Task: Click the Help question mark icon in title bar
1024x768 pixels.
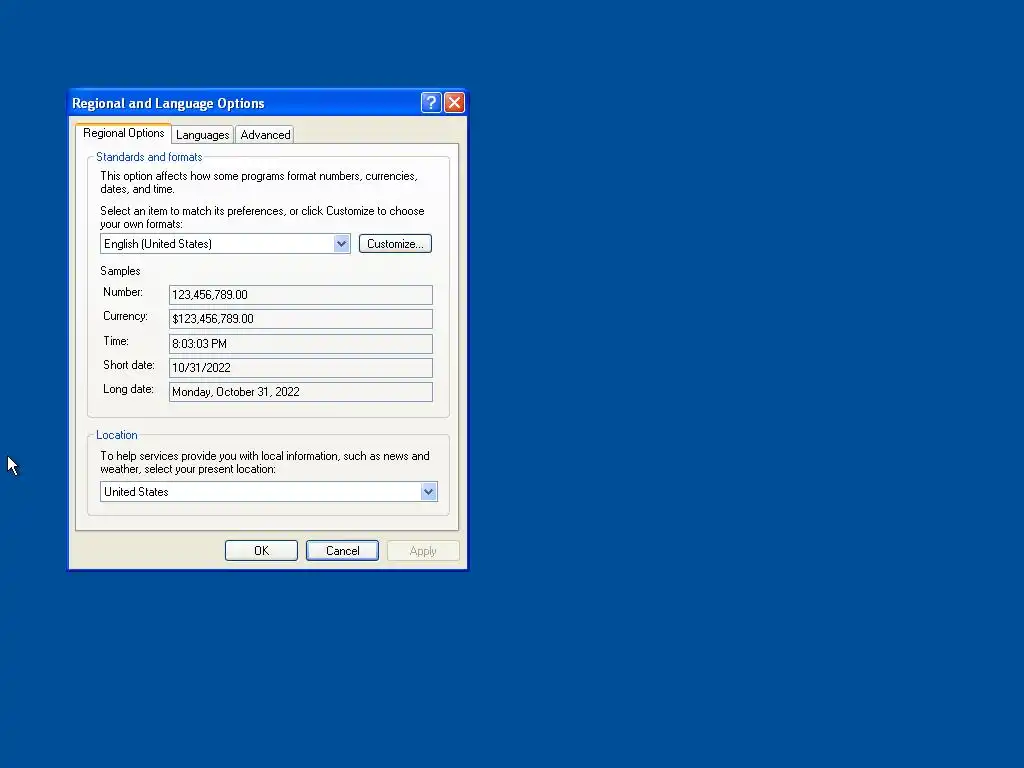Action: click(x=431, y=103)
